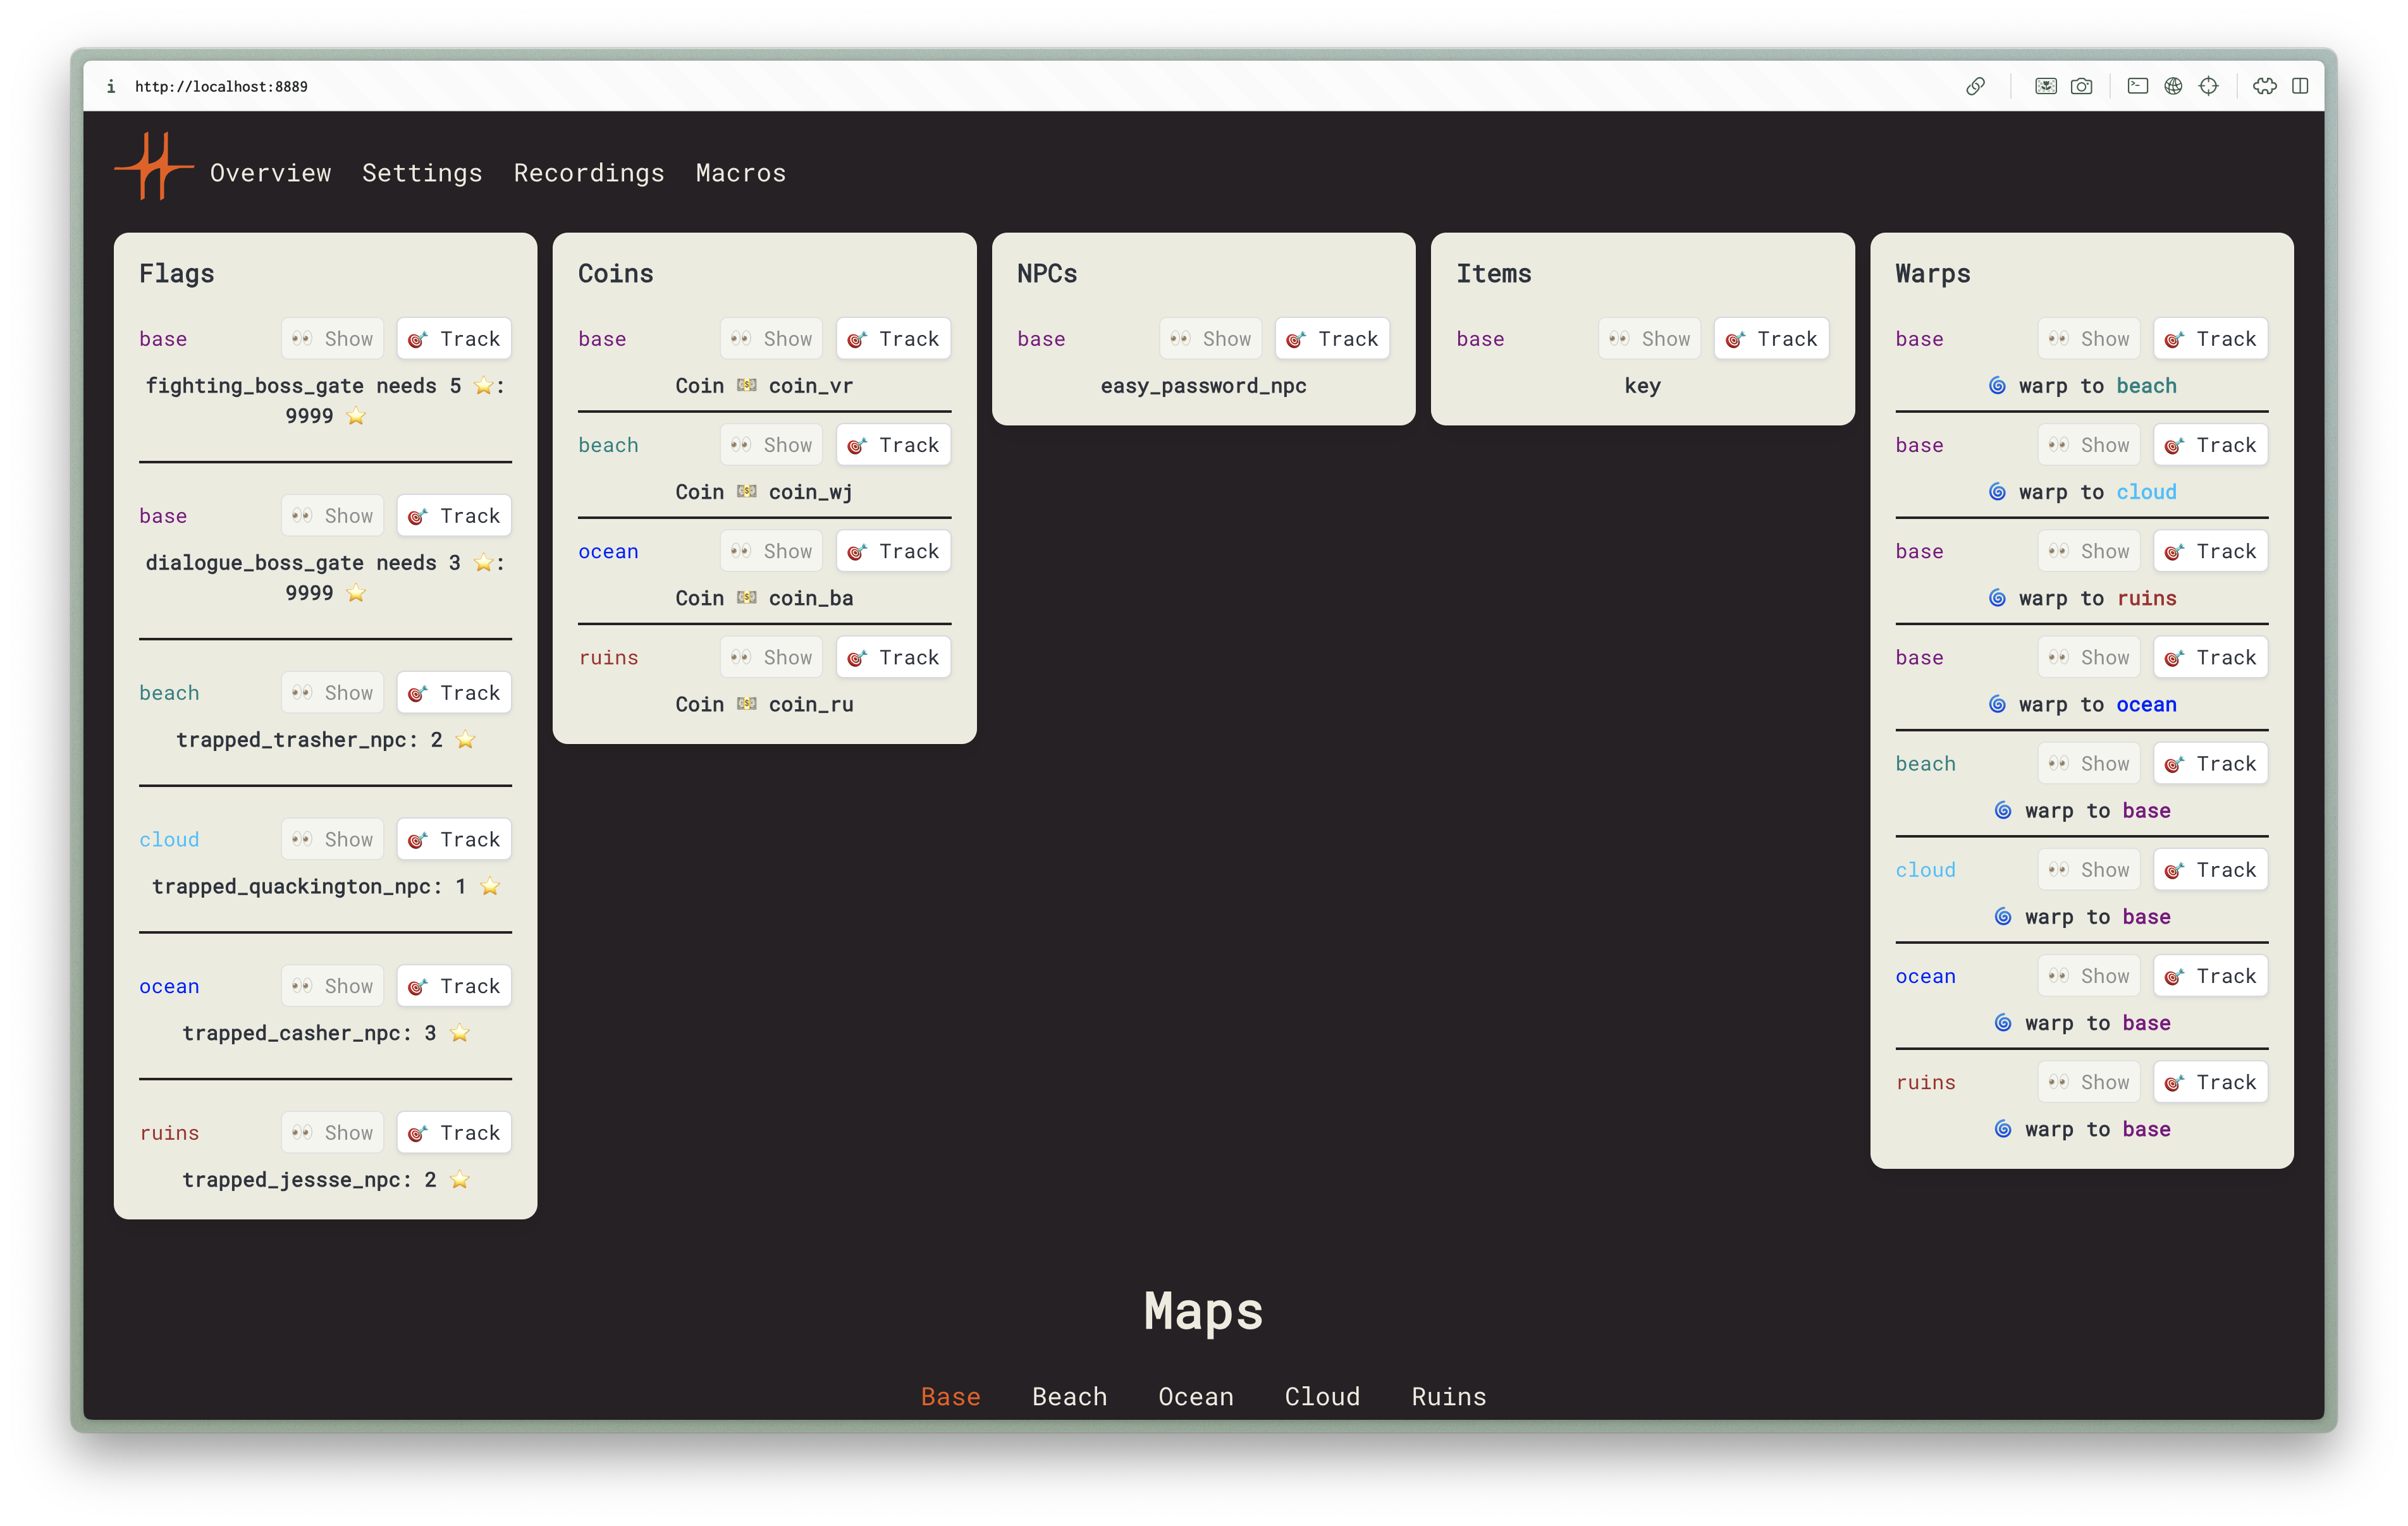This screenshot has height=1526, width=2408.
Task: Track the beach row's warp to base
Action: 2210,764
